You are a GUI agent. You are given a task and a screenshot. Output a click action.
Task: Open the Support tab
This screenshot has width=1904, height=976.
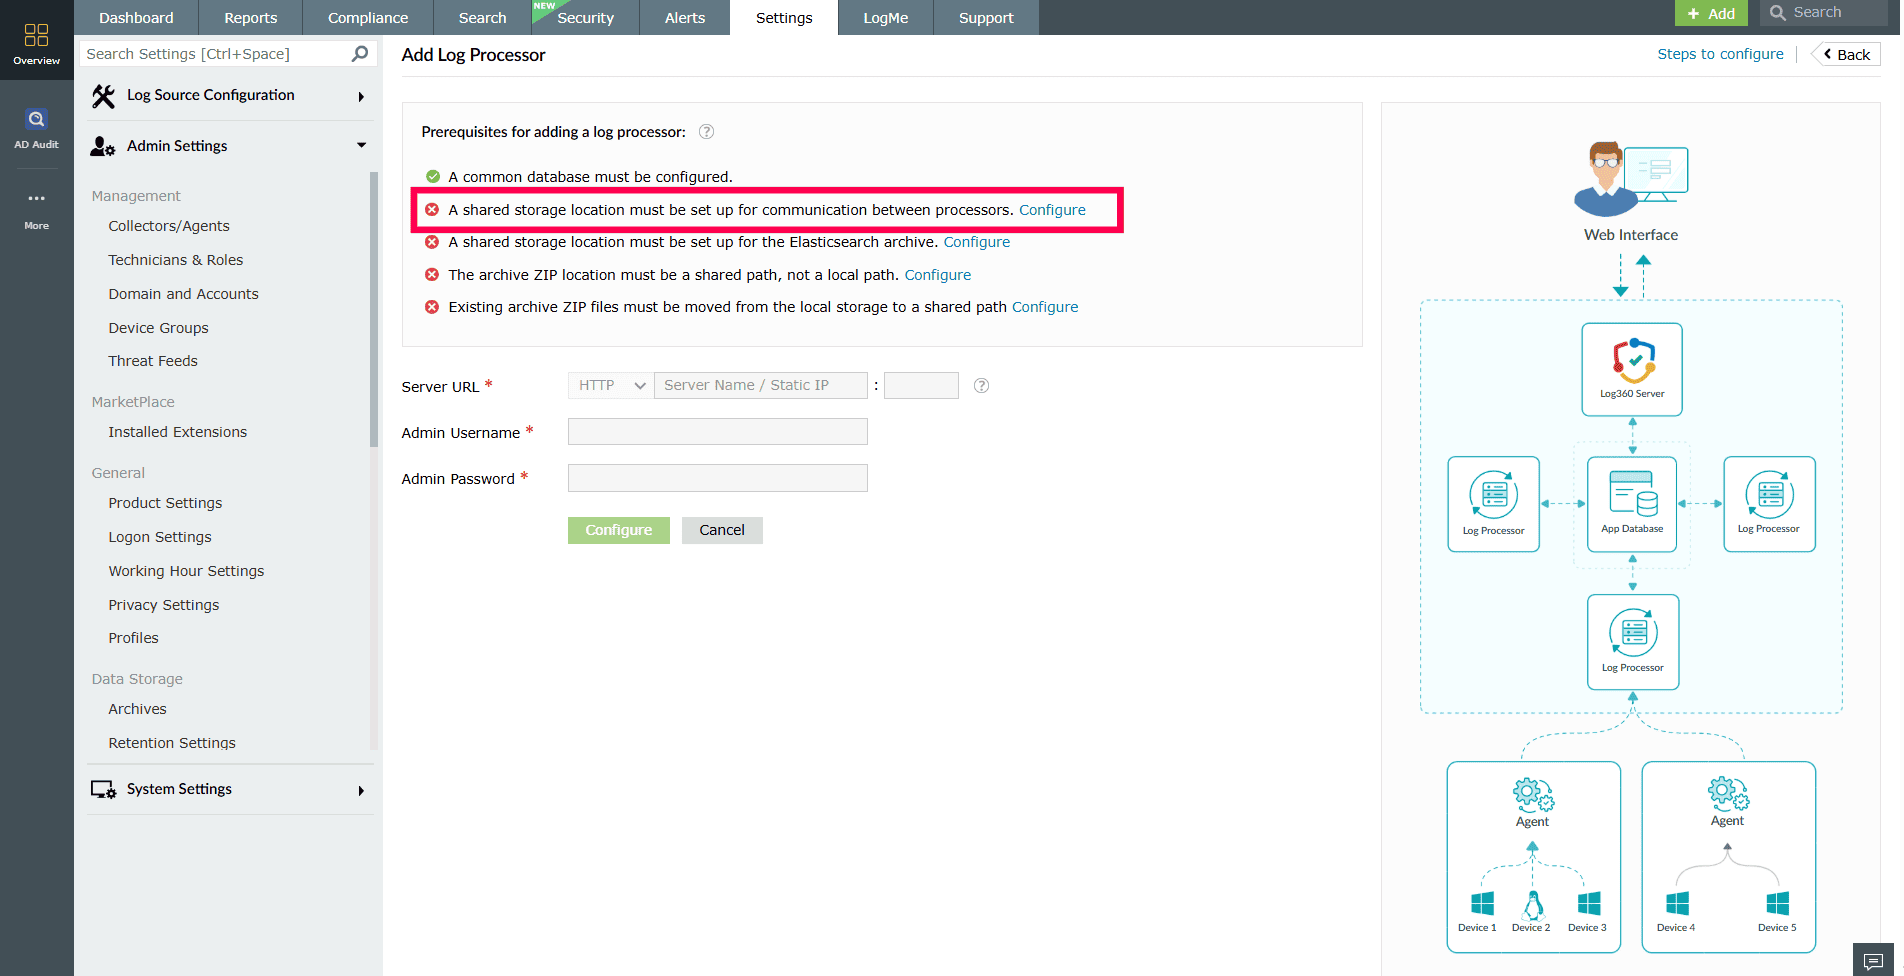(986, 18)
